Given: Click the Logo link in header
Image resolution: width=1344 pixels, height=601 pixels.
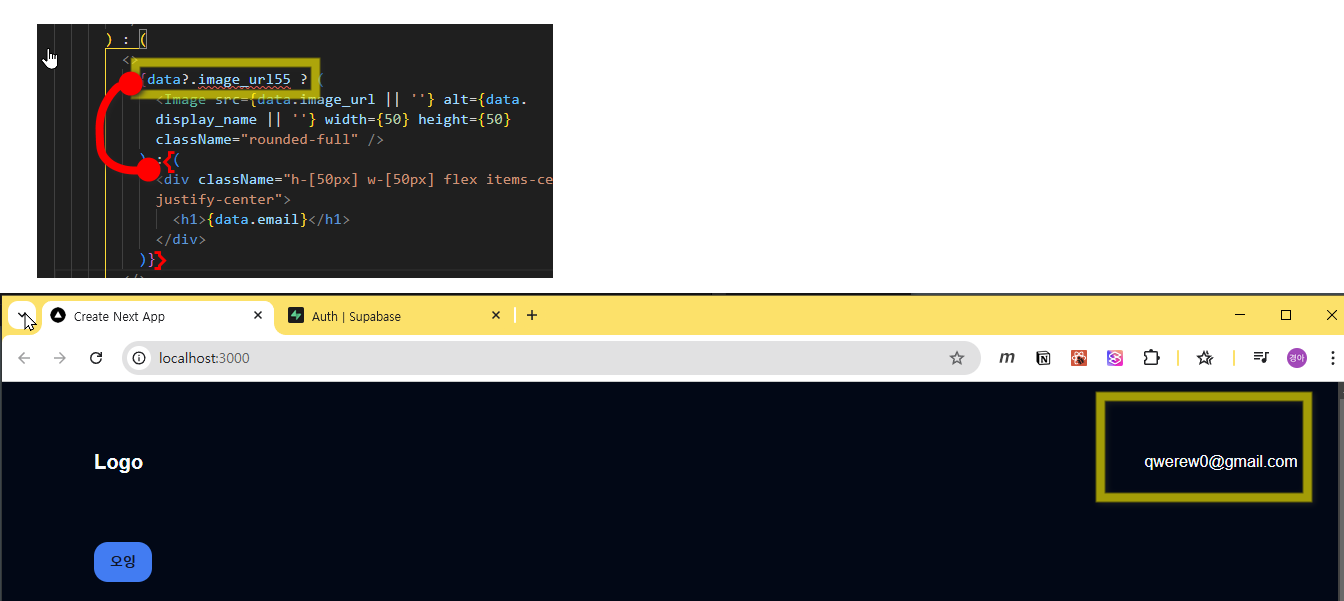Looking at the screenshot, I should tap(118, 462).
